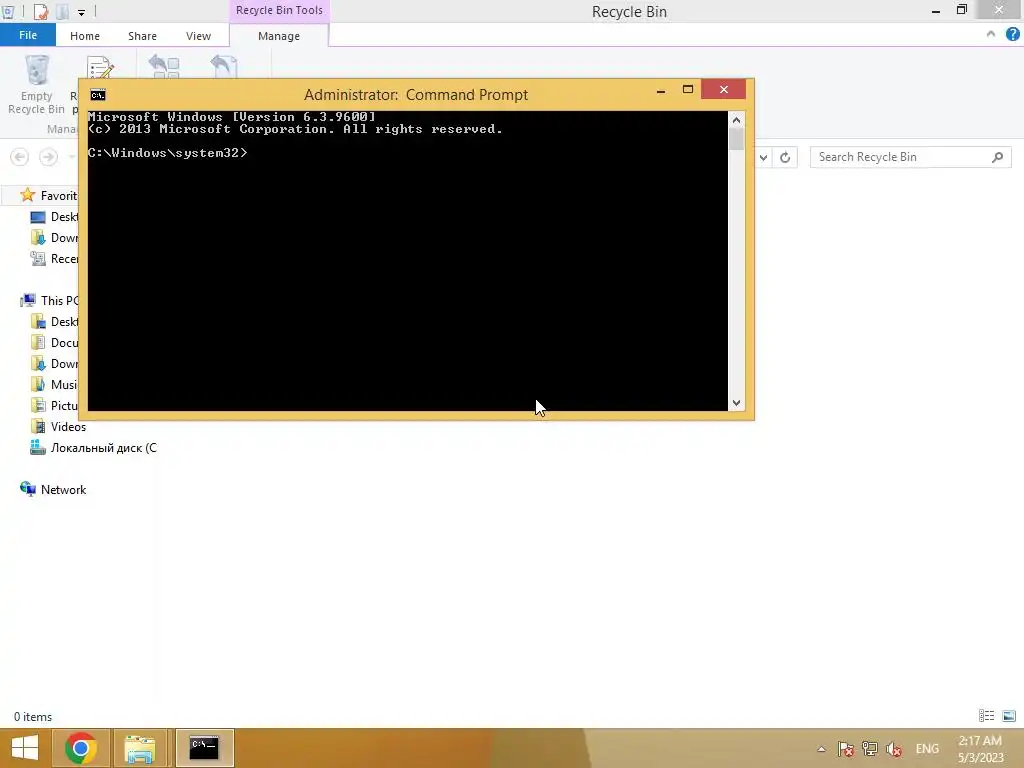Switch to the Share ribbon tab
The height and width of the screenshot is (768, 1024).
[142, 36]
